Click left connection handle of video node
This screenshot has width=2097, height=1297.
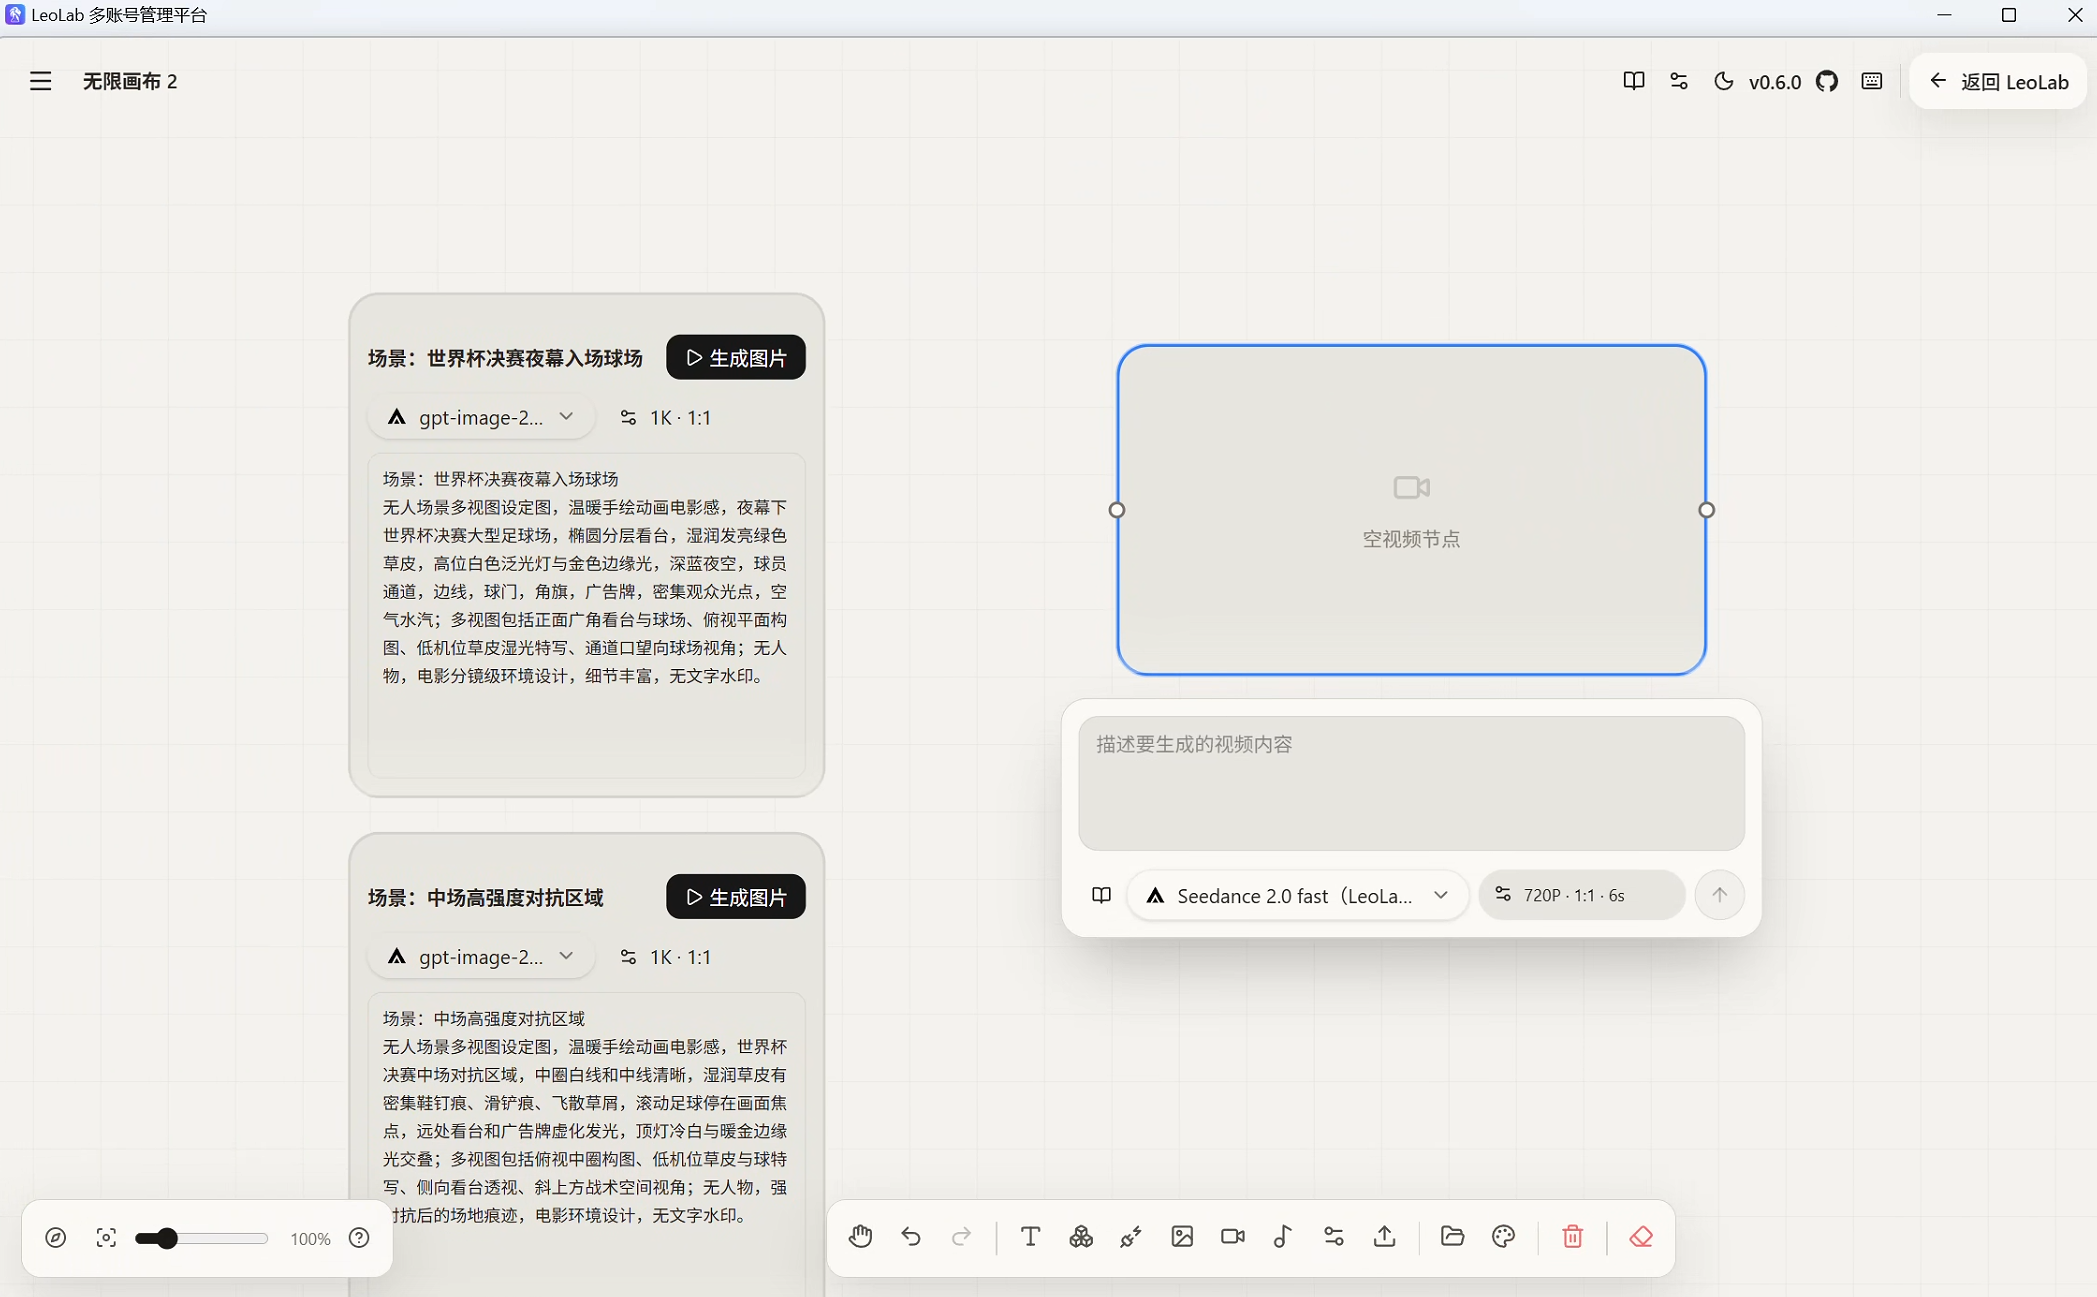(x=1117, y=510)
